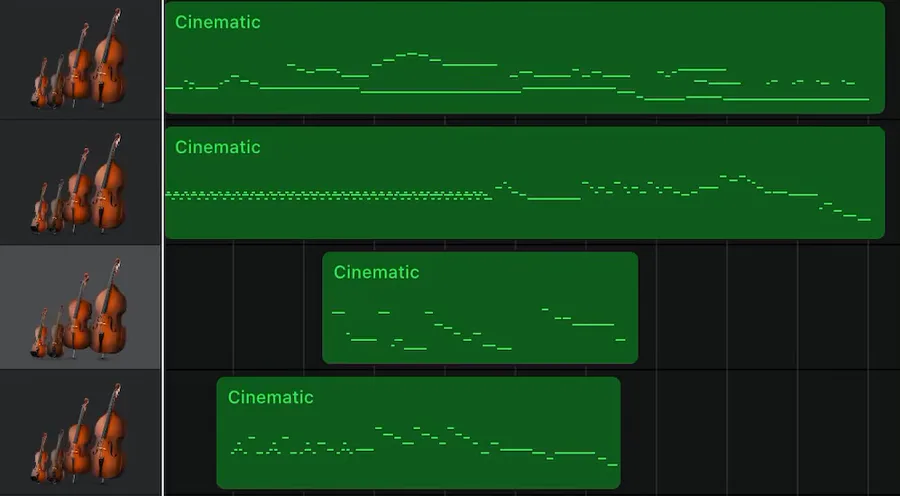This screenshot has height=496, width=900.
Task: Click the smallest violin in the bottom track icon
Action: (40, 462)
